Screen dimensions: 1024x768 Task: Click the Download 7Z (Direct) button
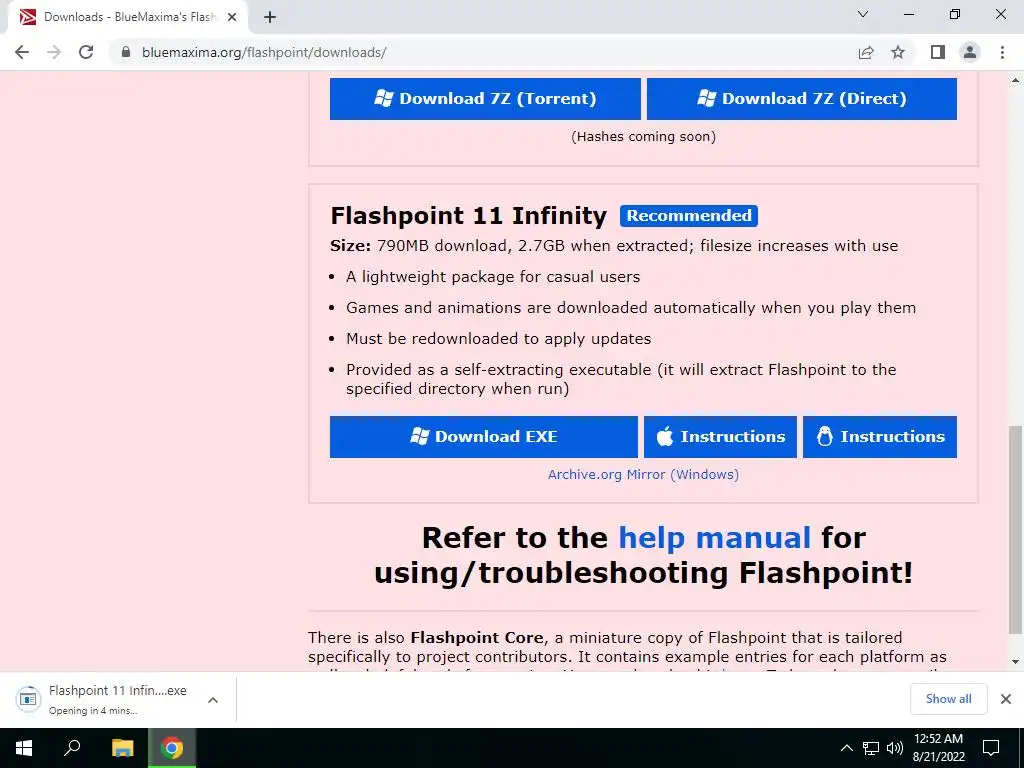[x=802, y=99]
